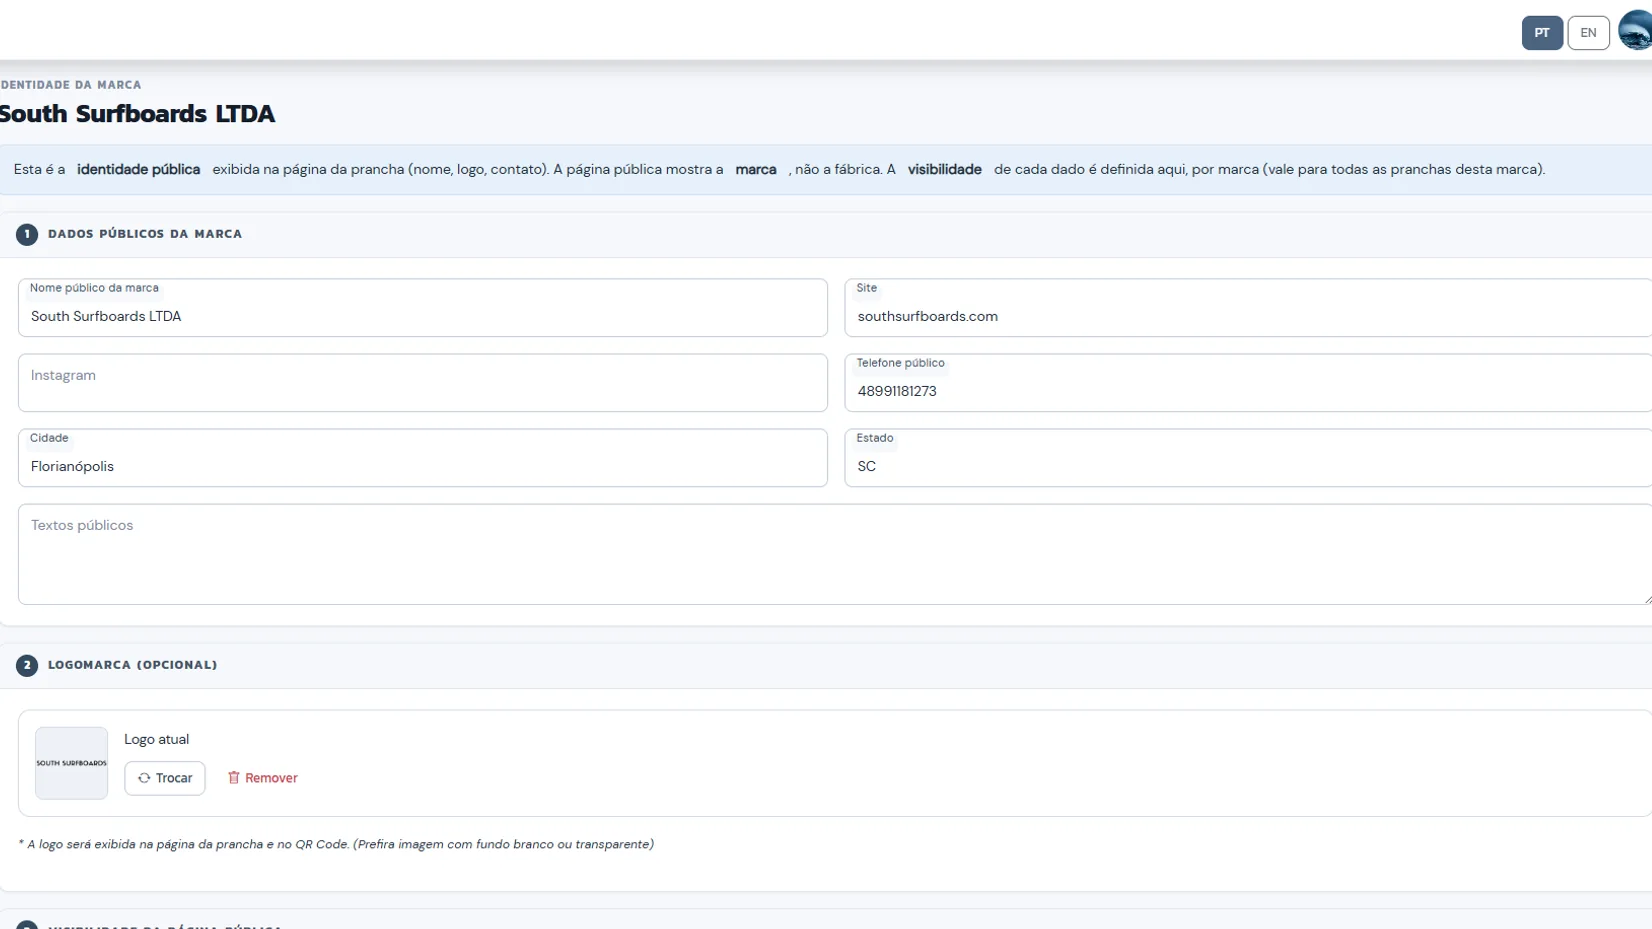Click the Logomarca (opcional) heading
Viewport: 1652px width, 929px height.
[x=132, y=665]
